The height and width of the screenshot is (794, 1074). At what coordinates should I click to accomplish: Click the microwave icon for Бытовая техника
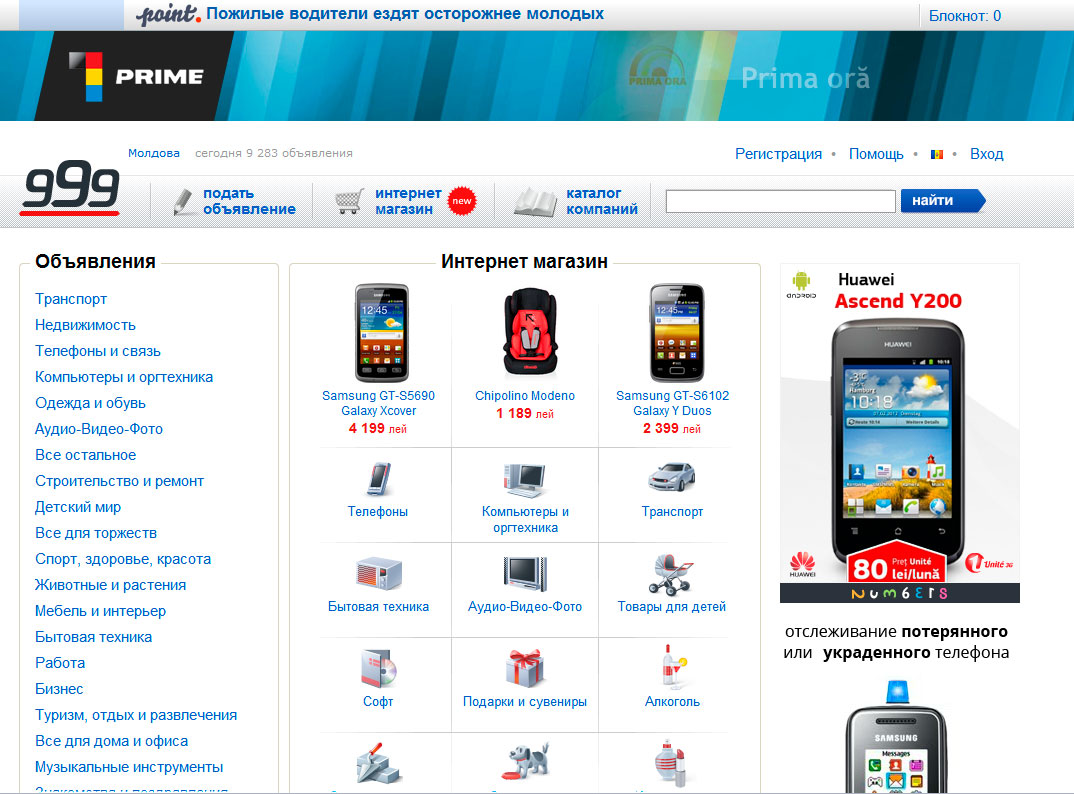point(378,574)
